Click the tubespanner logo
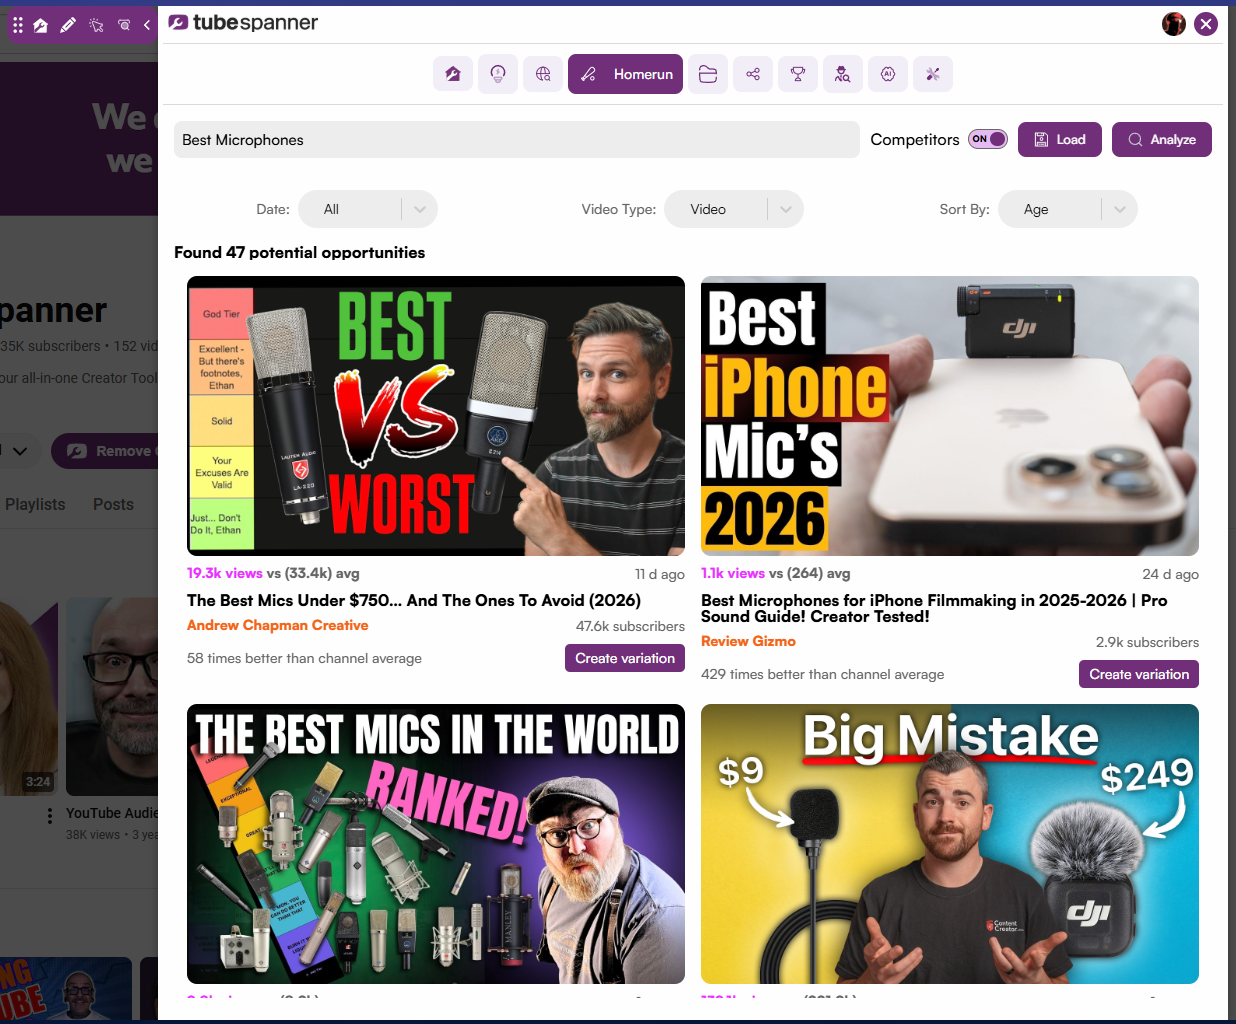 click(x=243, y=22)
